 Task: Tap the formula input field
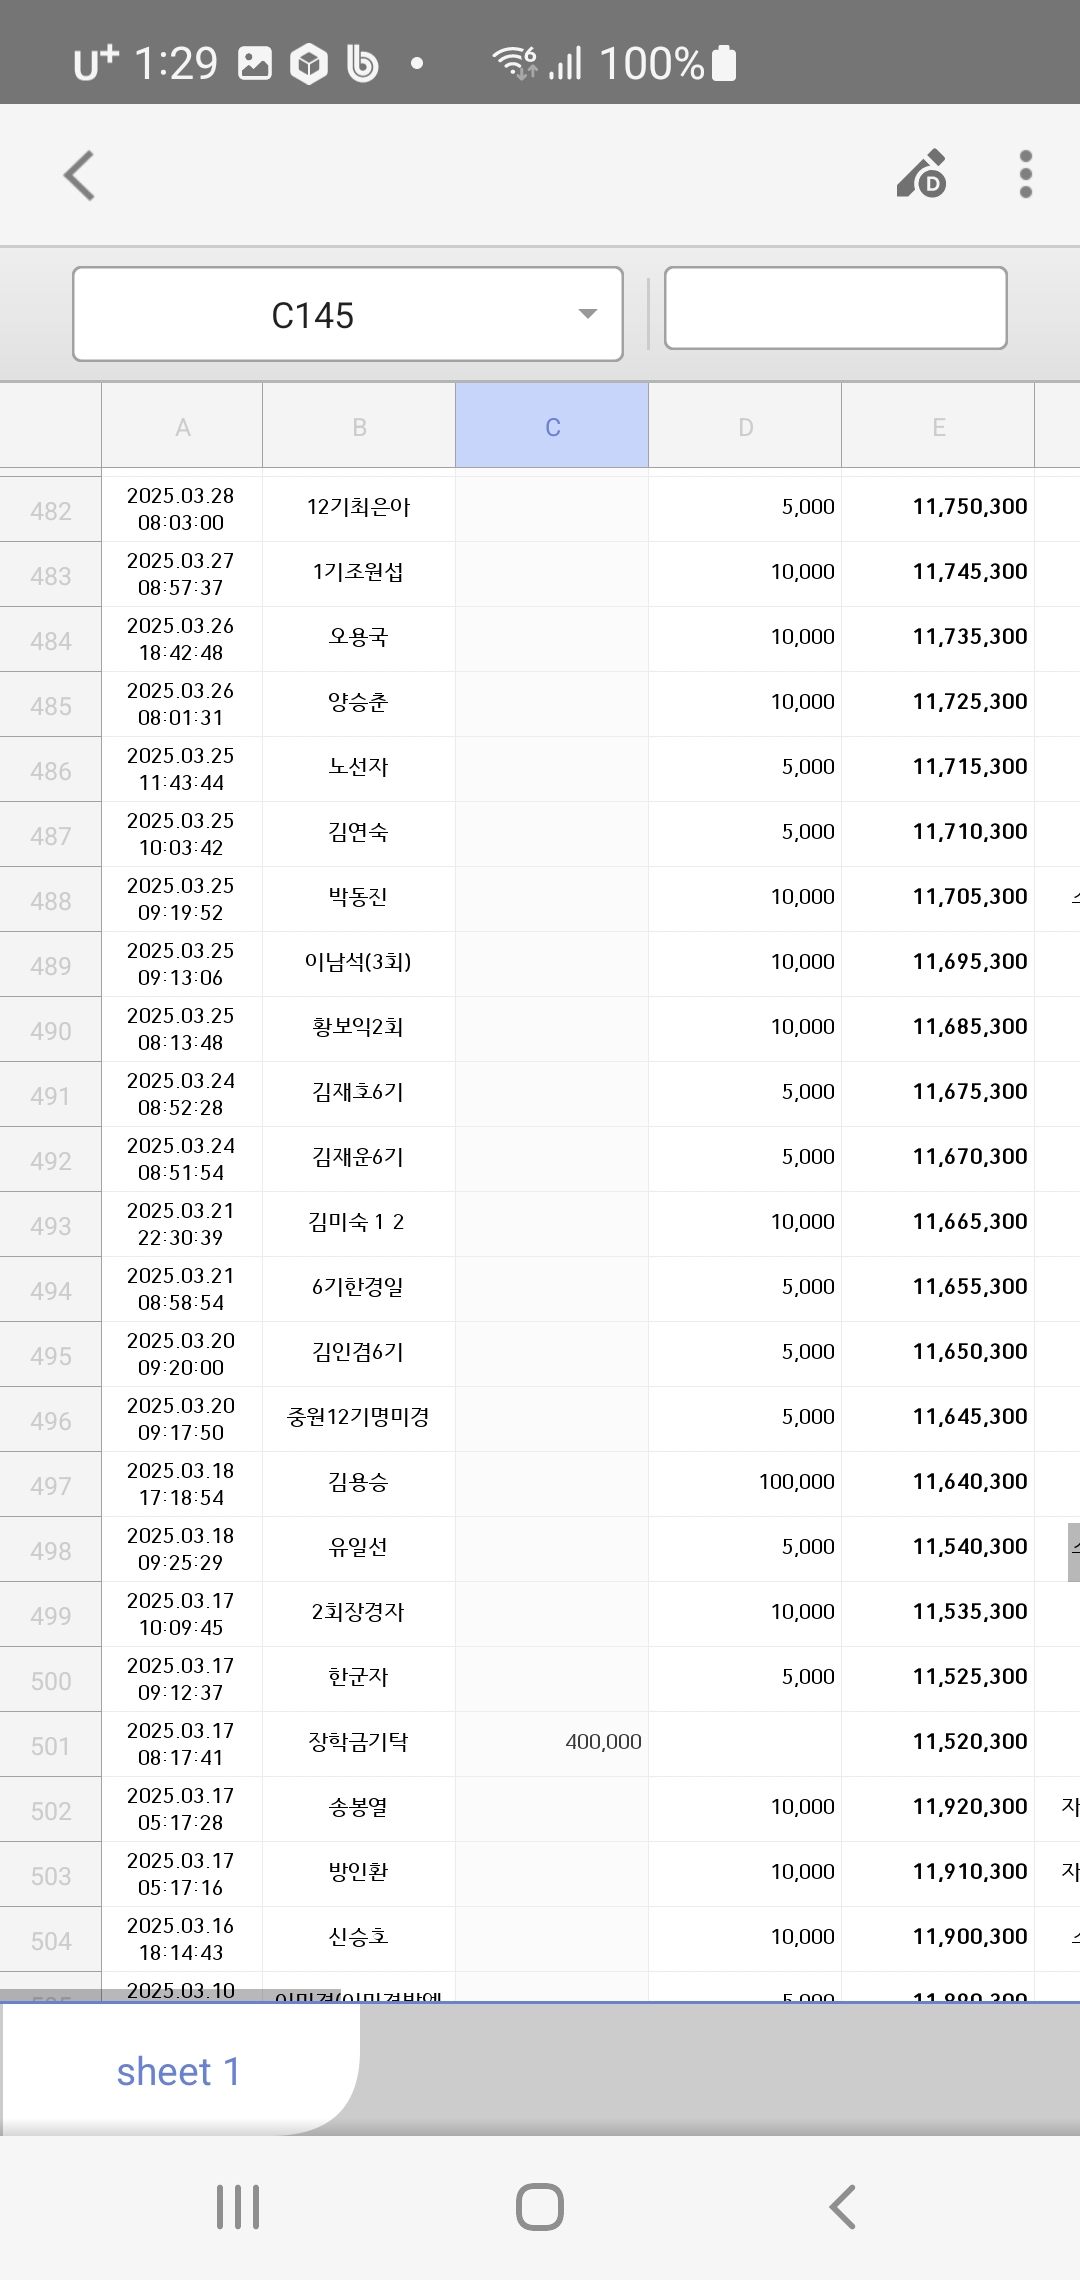[x=835, y=308]
